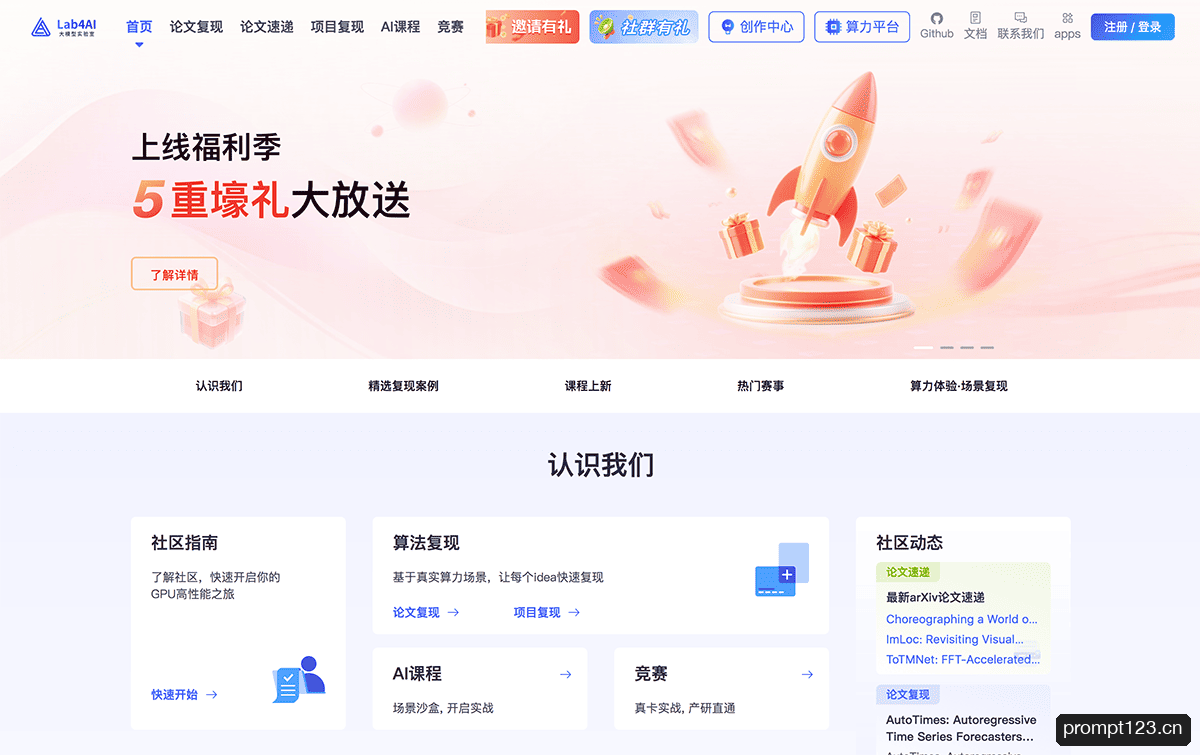The height and width of the screenshot is (755, 1200).
Task: Select the second carousel indicator
Action: [947, 347]
